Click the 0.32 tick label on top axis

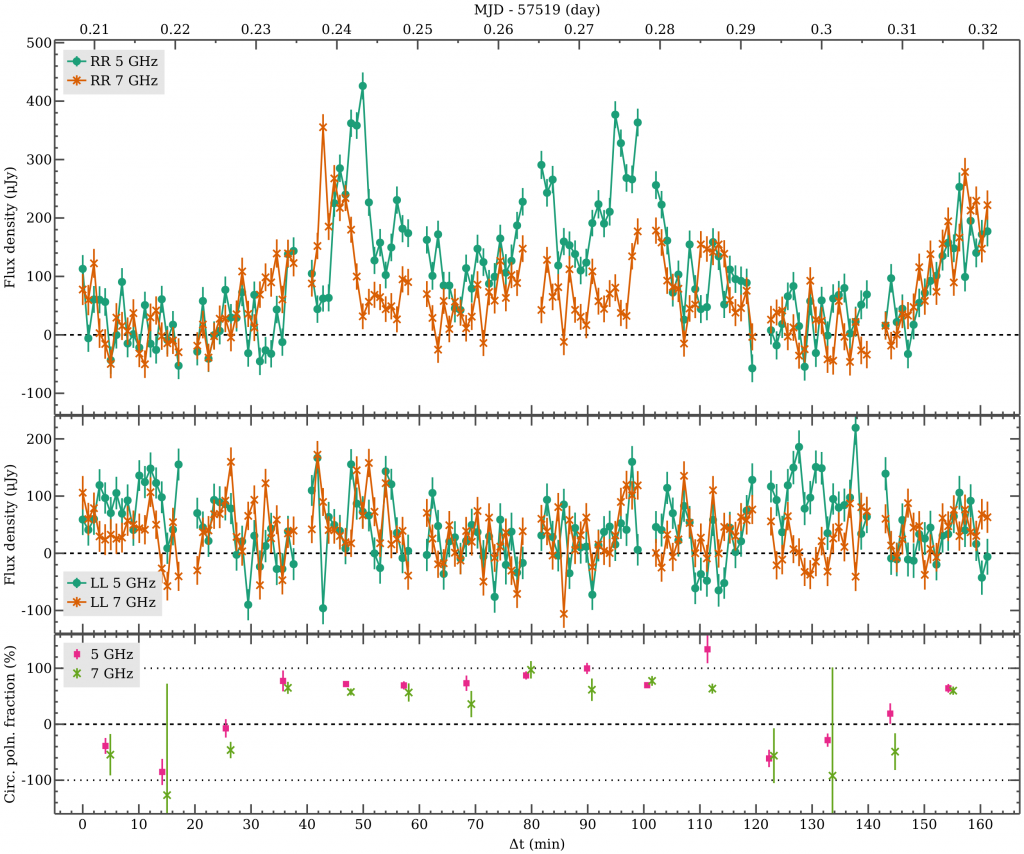(983, 29)
